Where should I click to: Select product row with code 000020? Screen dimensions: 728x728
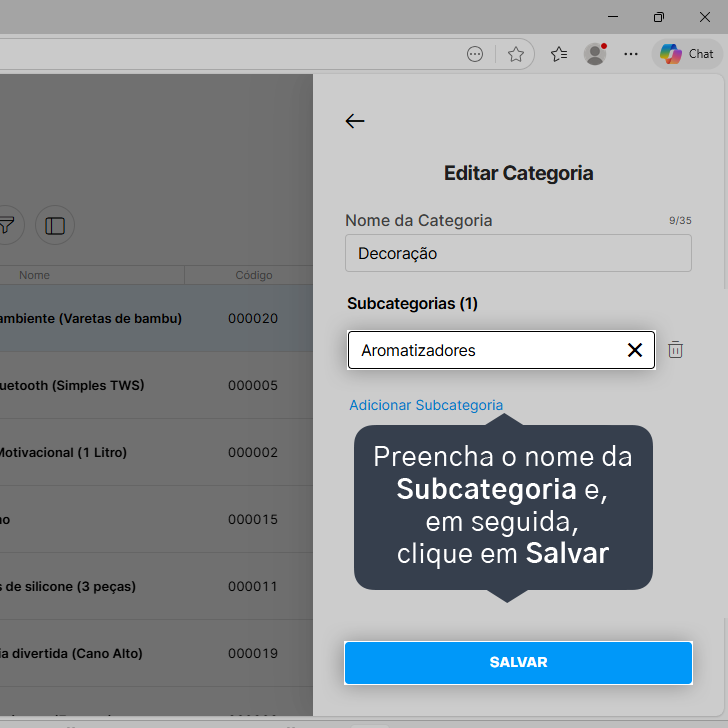(156, 318)
